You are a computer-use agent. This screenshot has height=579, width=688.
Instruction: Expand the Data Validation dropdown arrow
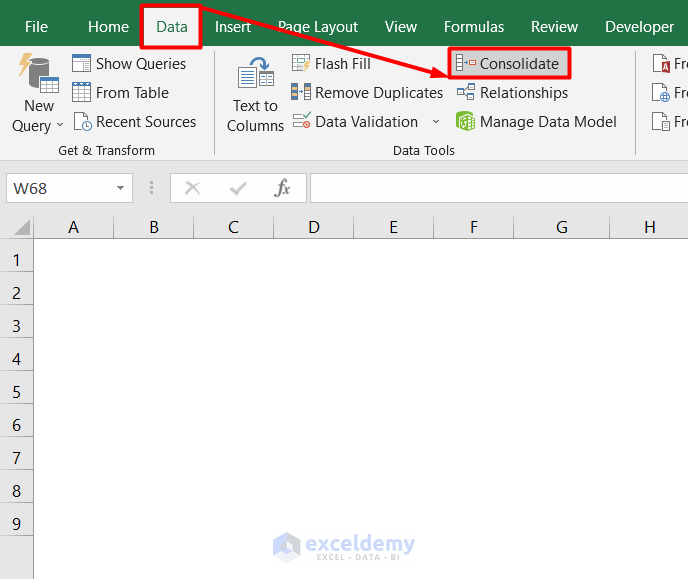436,122
